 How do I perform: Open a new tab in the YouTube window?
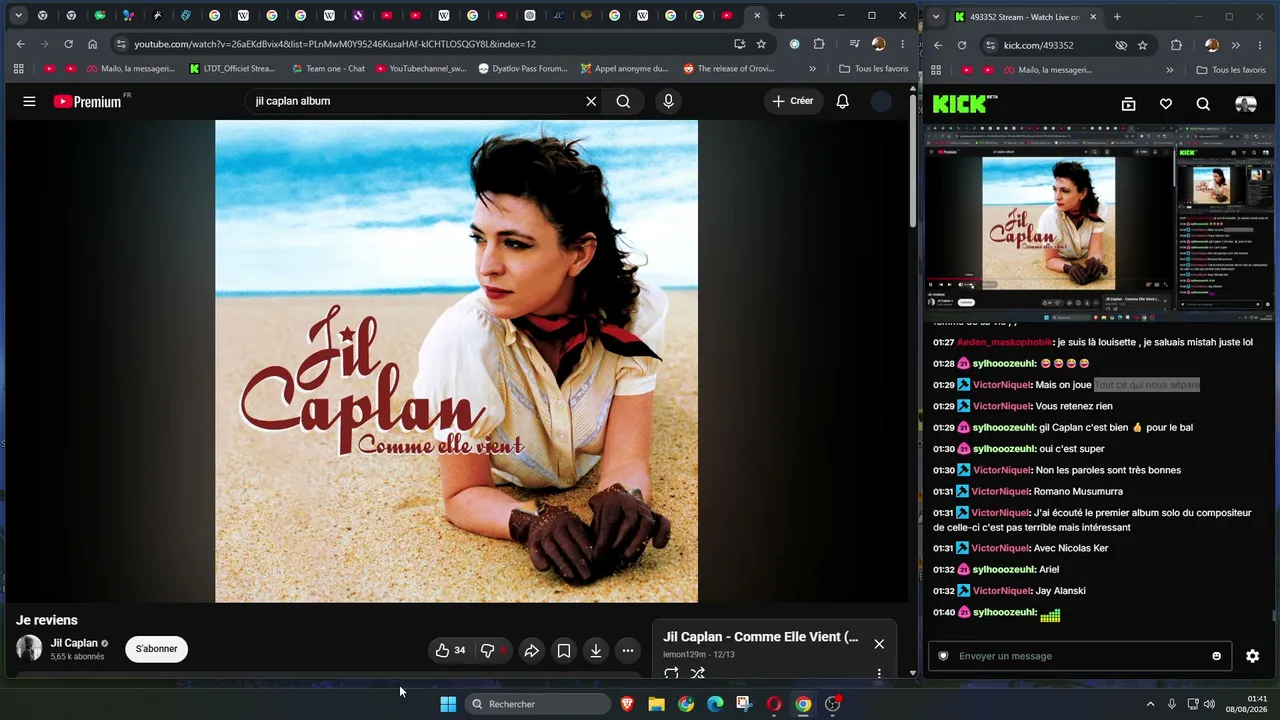[x=781, y=16]
